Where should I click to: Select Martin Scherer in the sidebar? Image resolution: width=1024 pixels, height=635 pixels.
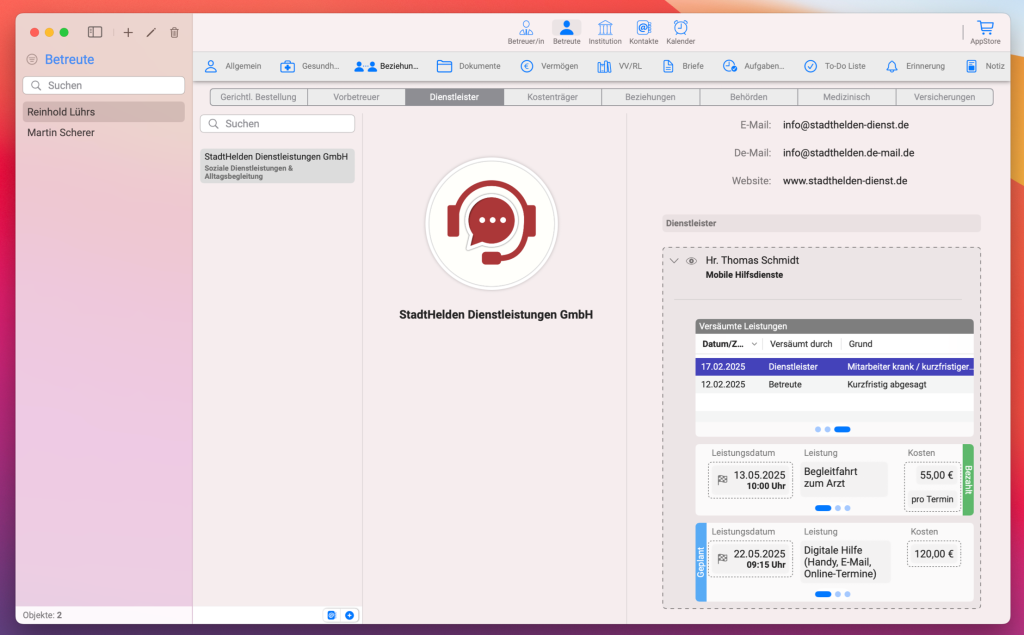tap(104, 133)
